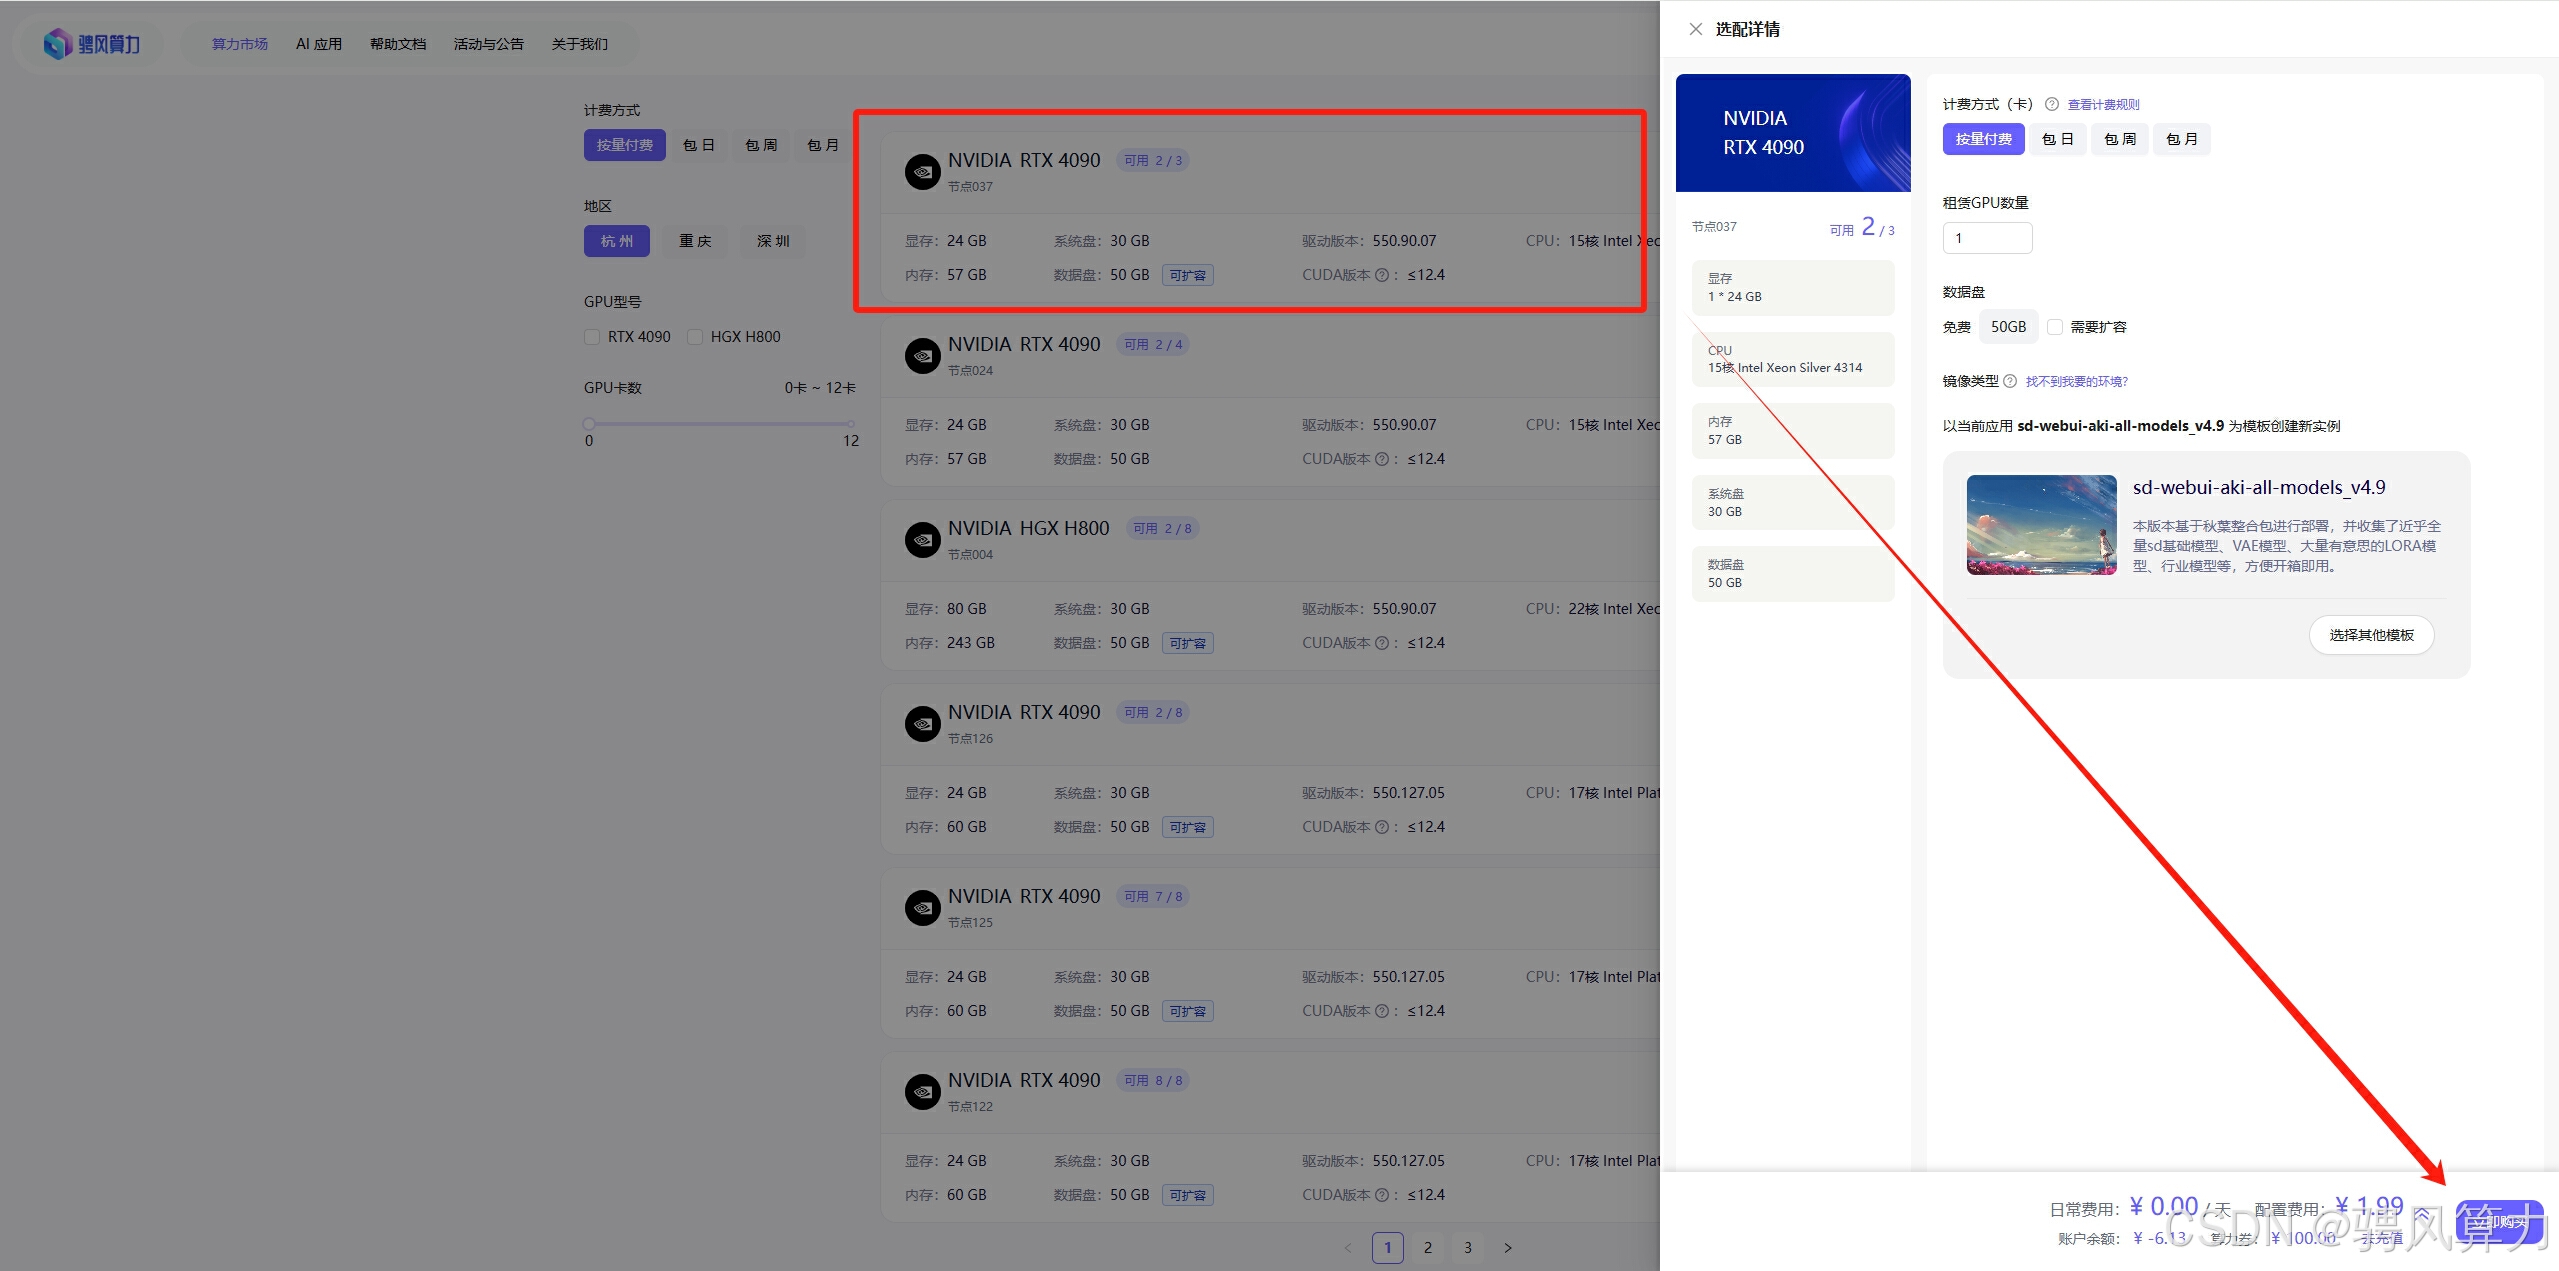
Task: Close the 选配详情 panel with the X icon
Action: tap(1695, 29)
